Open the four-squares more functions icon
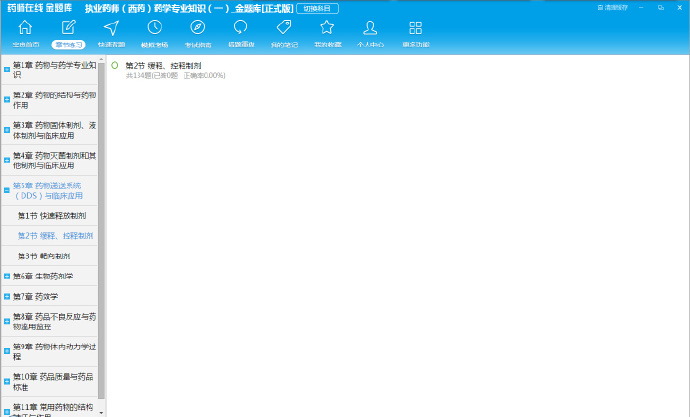This screenshot has width=690, height=417. (415, 28)
